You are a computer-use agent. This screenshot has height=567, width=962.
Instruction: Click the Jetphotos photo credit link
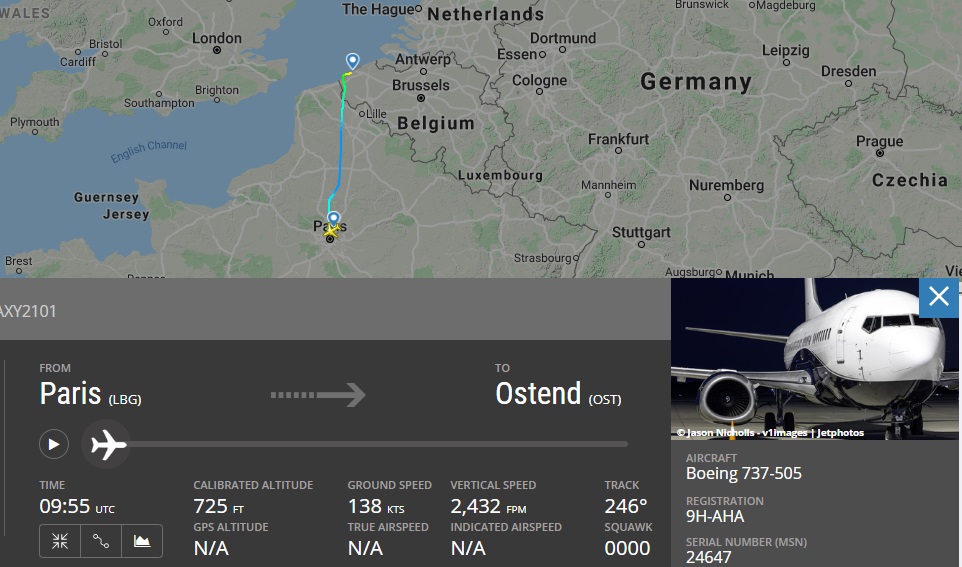click(x=838, y=433)
